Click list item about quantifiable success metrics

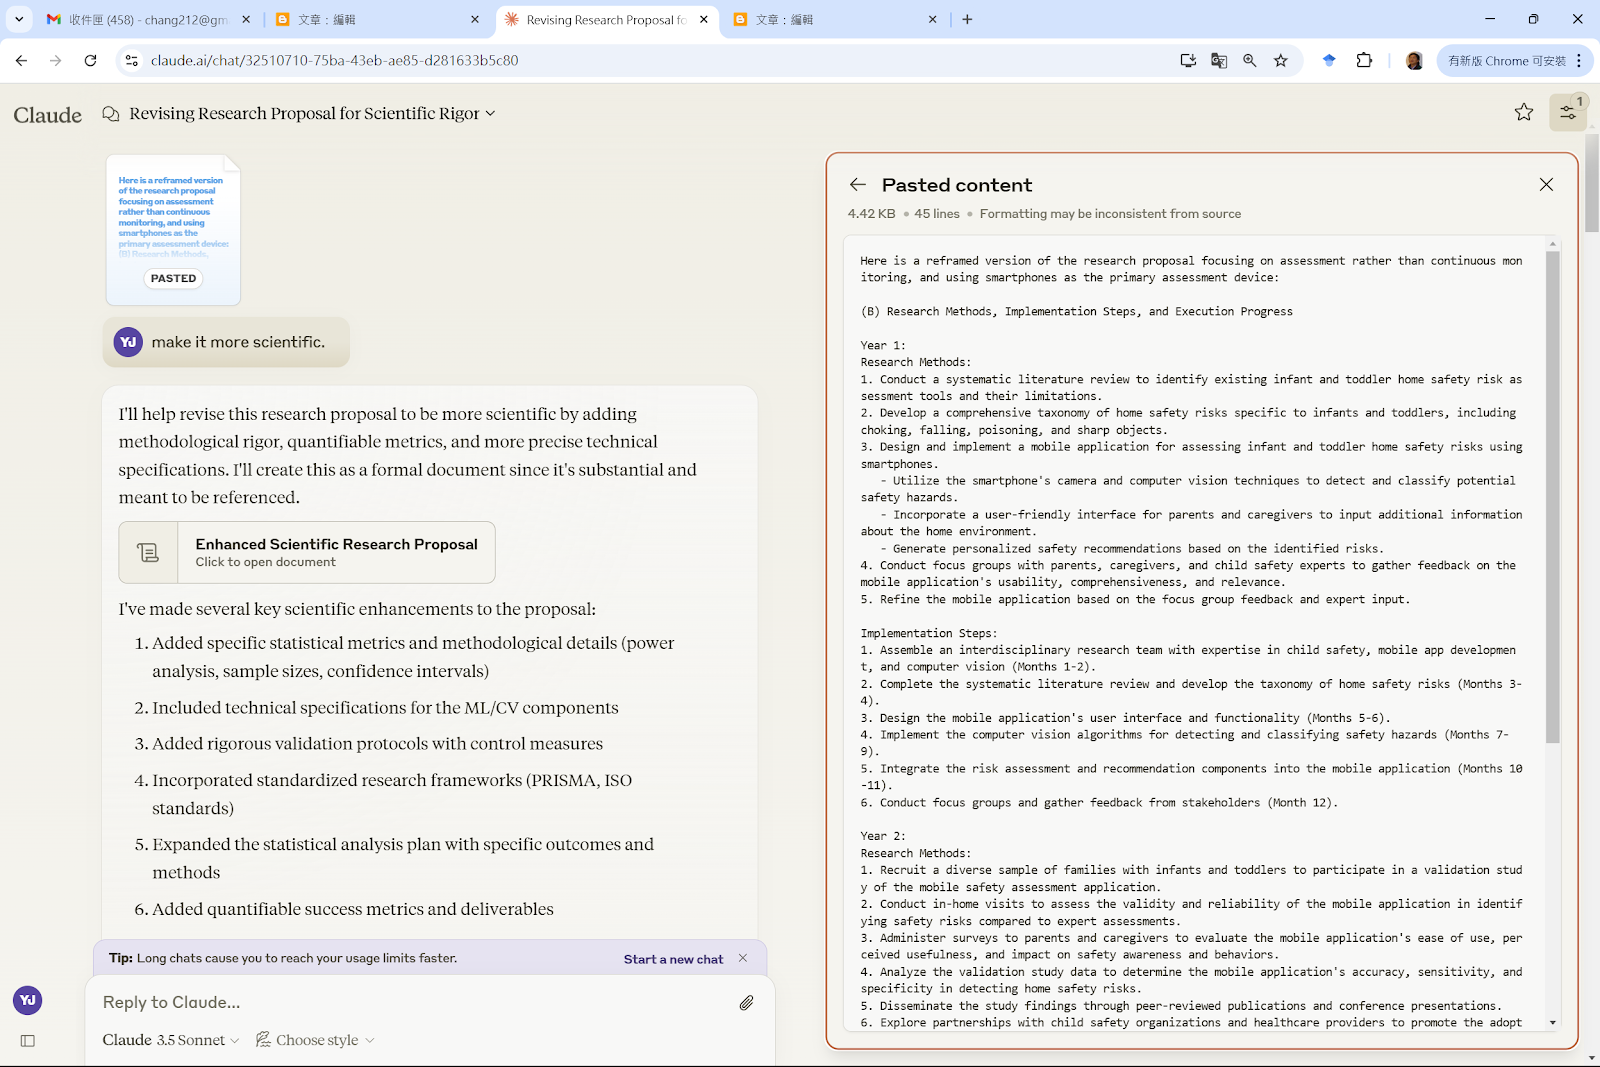(353, 909)
